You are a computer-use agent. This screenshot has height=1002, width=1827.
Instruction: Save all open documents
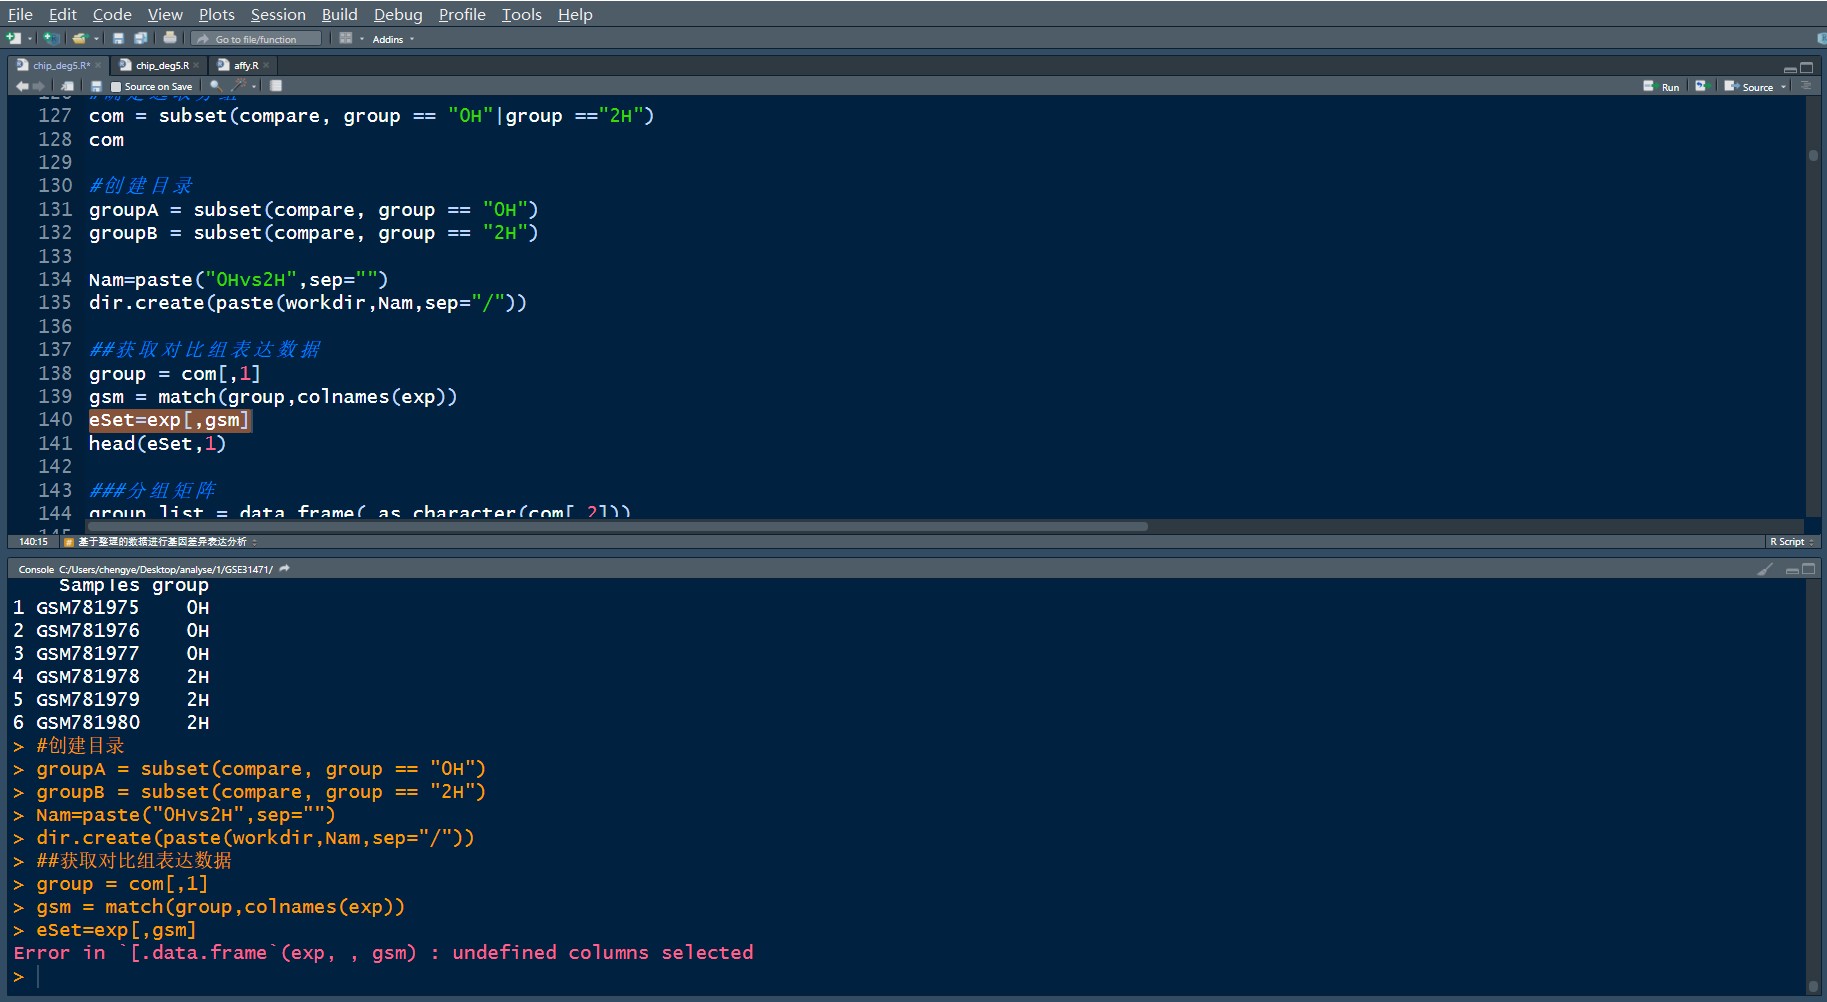tap(141, 38)
